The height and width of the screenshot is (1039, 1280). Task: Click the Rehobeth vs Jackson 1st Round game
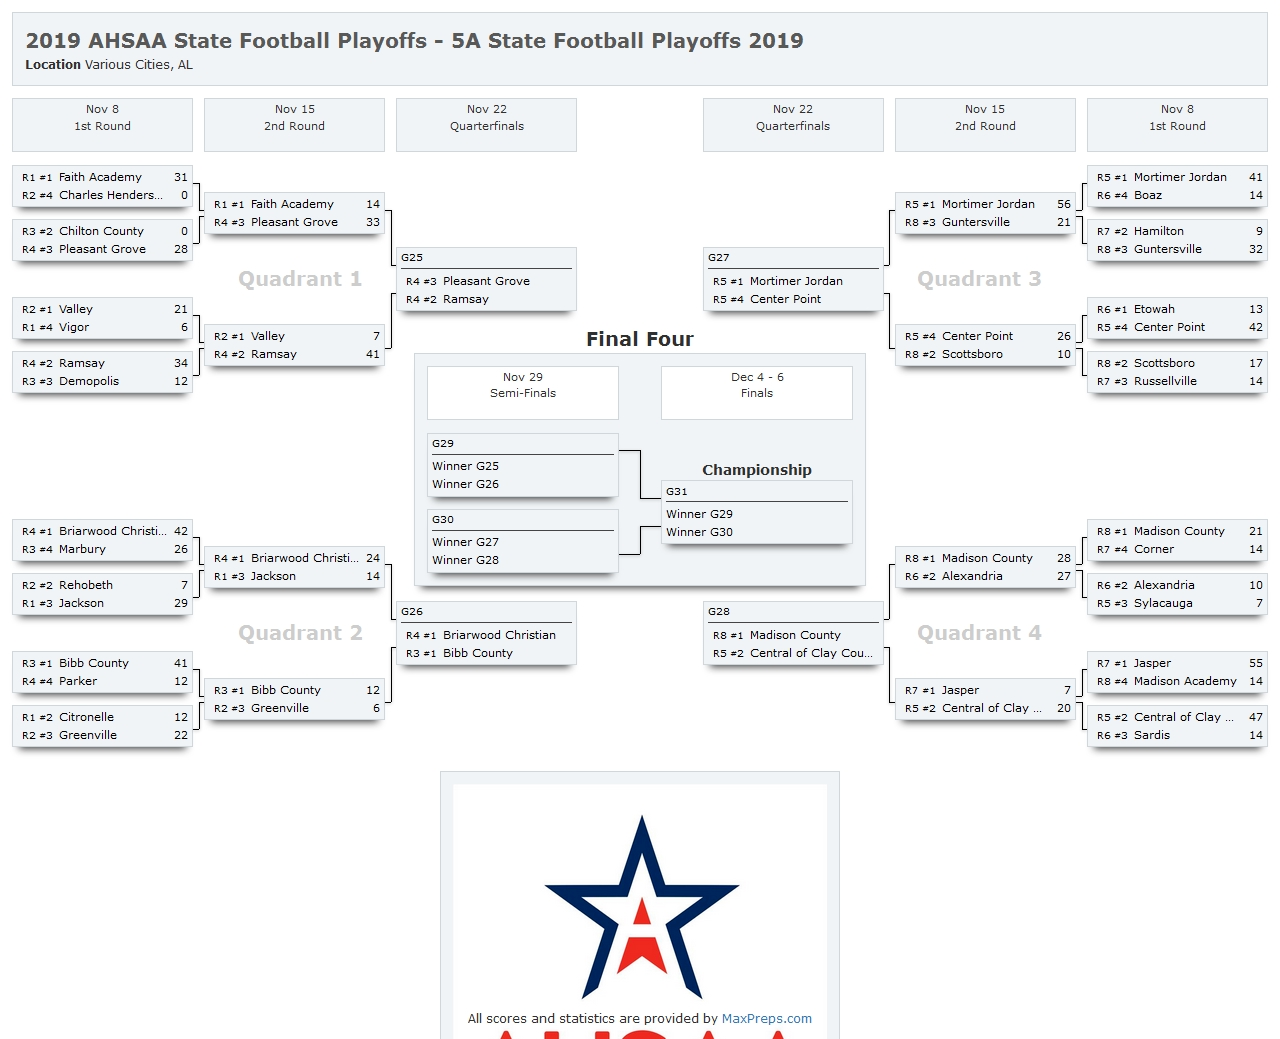point(102,594)
